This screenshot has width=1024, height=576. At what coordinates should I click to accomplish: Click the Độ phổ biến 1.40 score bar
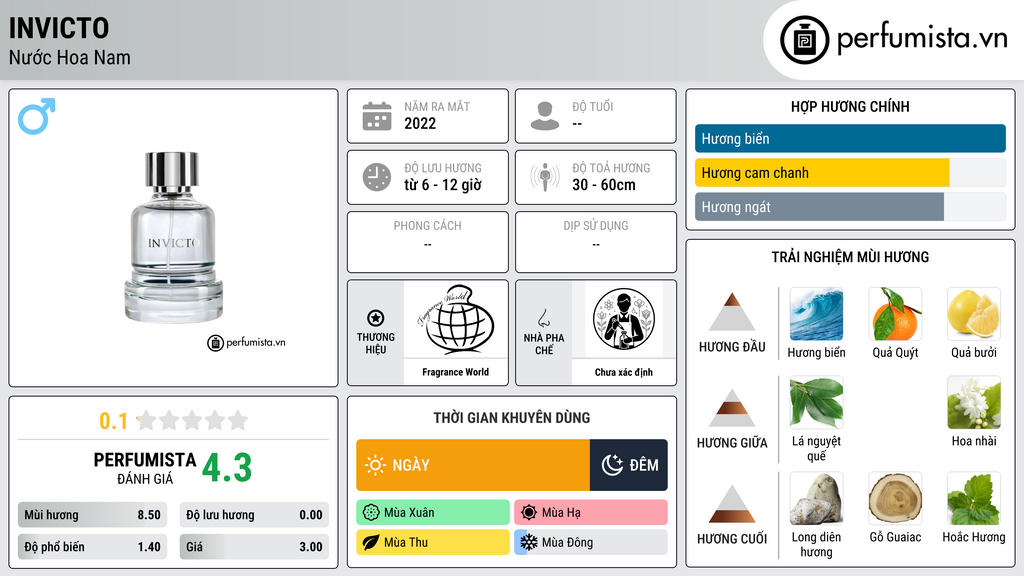(x=92, y=547)
